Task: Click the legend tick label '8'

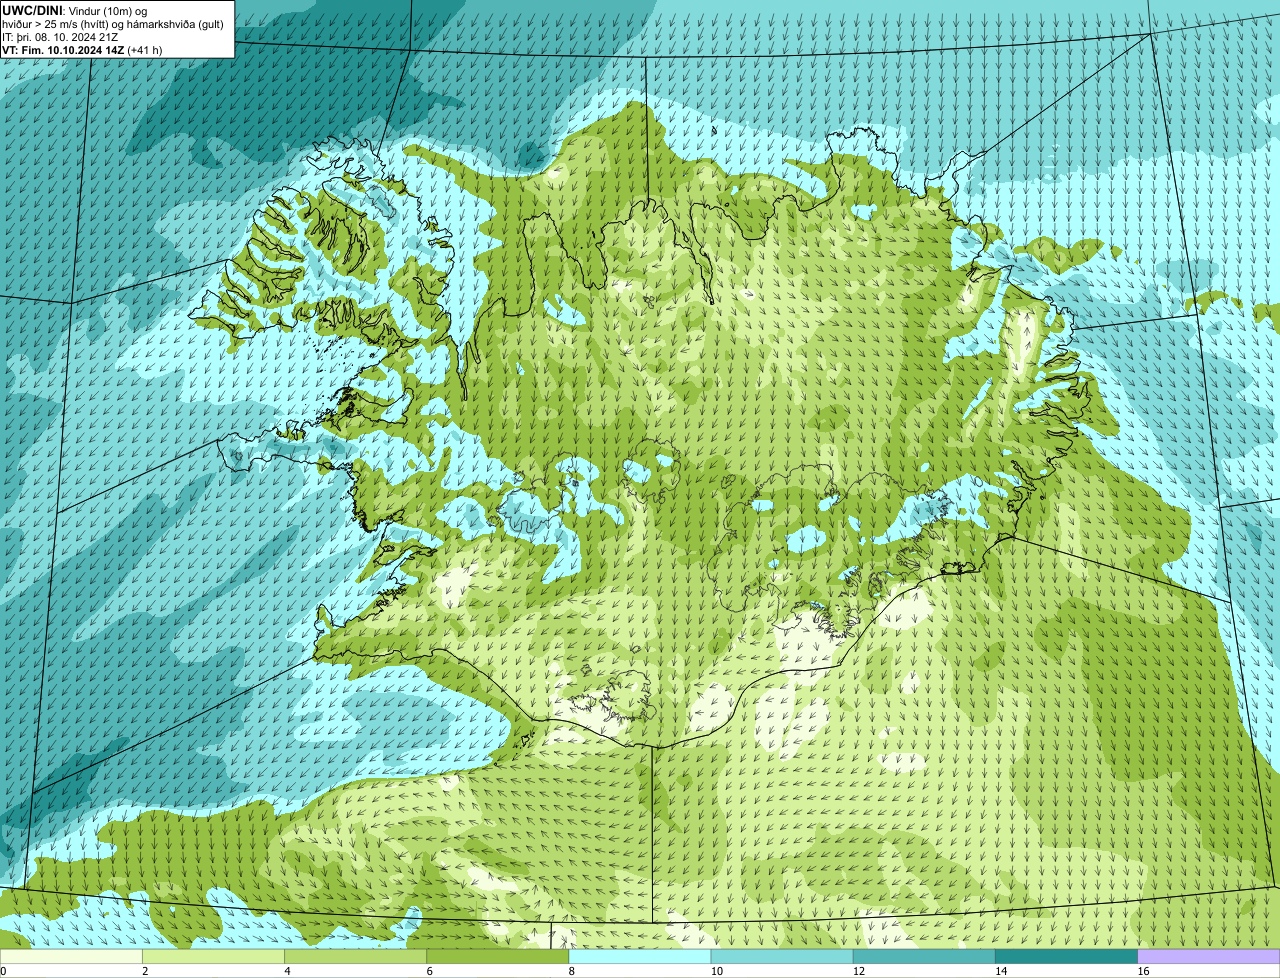Action: click(572, 971)
